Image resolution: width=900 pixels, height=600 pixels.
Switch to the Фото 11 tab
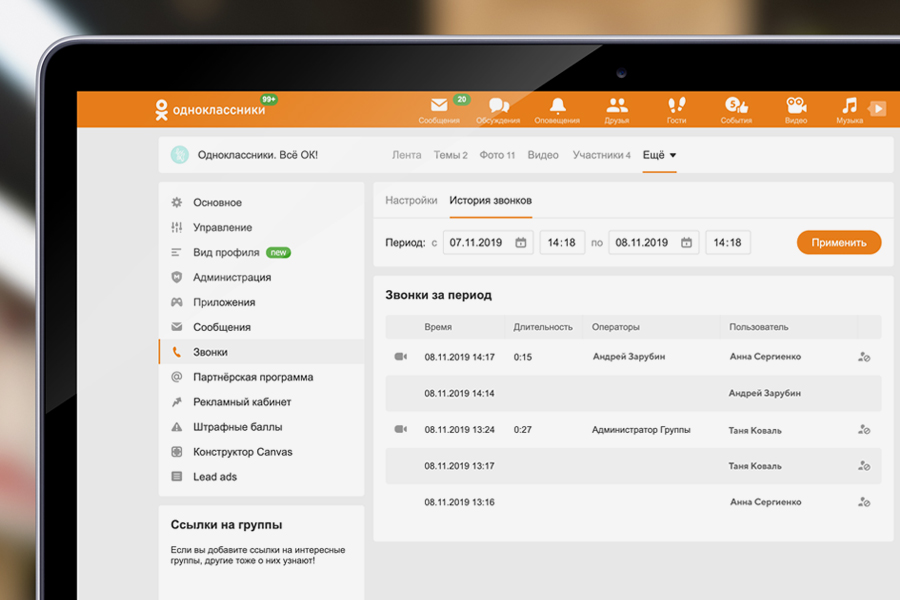[497, 155]
